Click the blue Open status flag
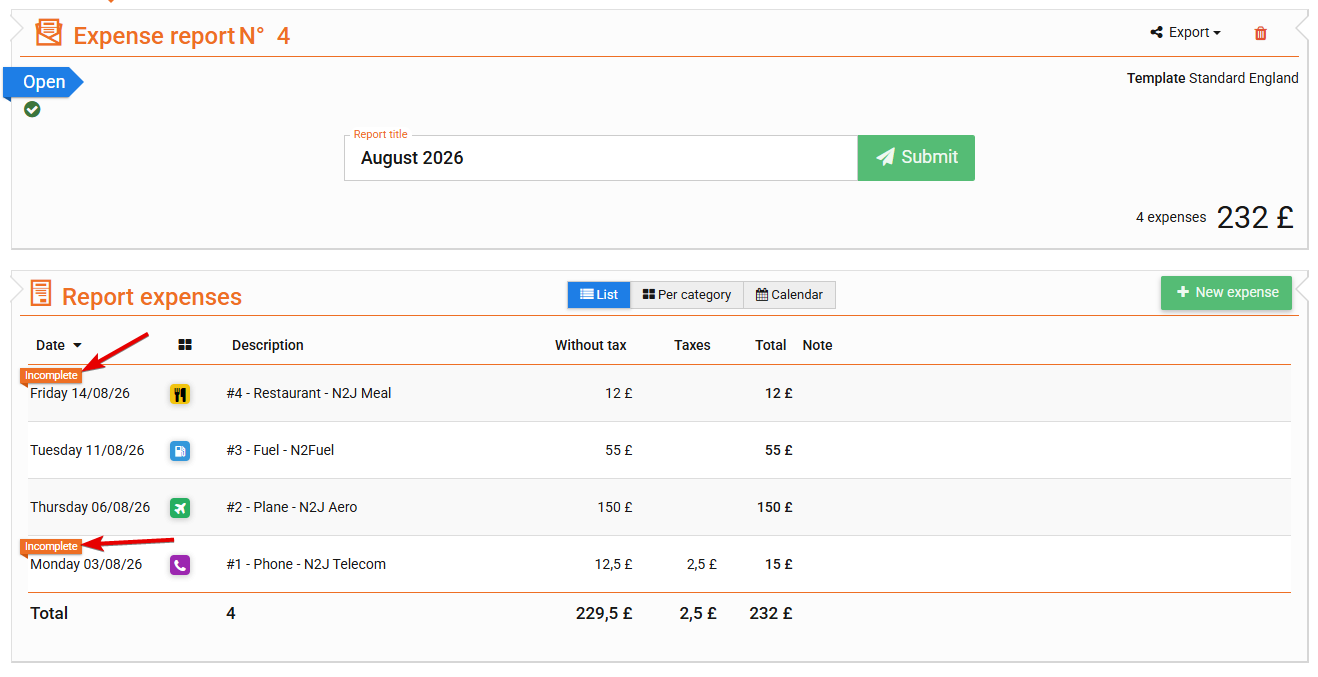1318x677 pixels. point(44,82)
